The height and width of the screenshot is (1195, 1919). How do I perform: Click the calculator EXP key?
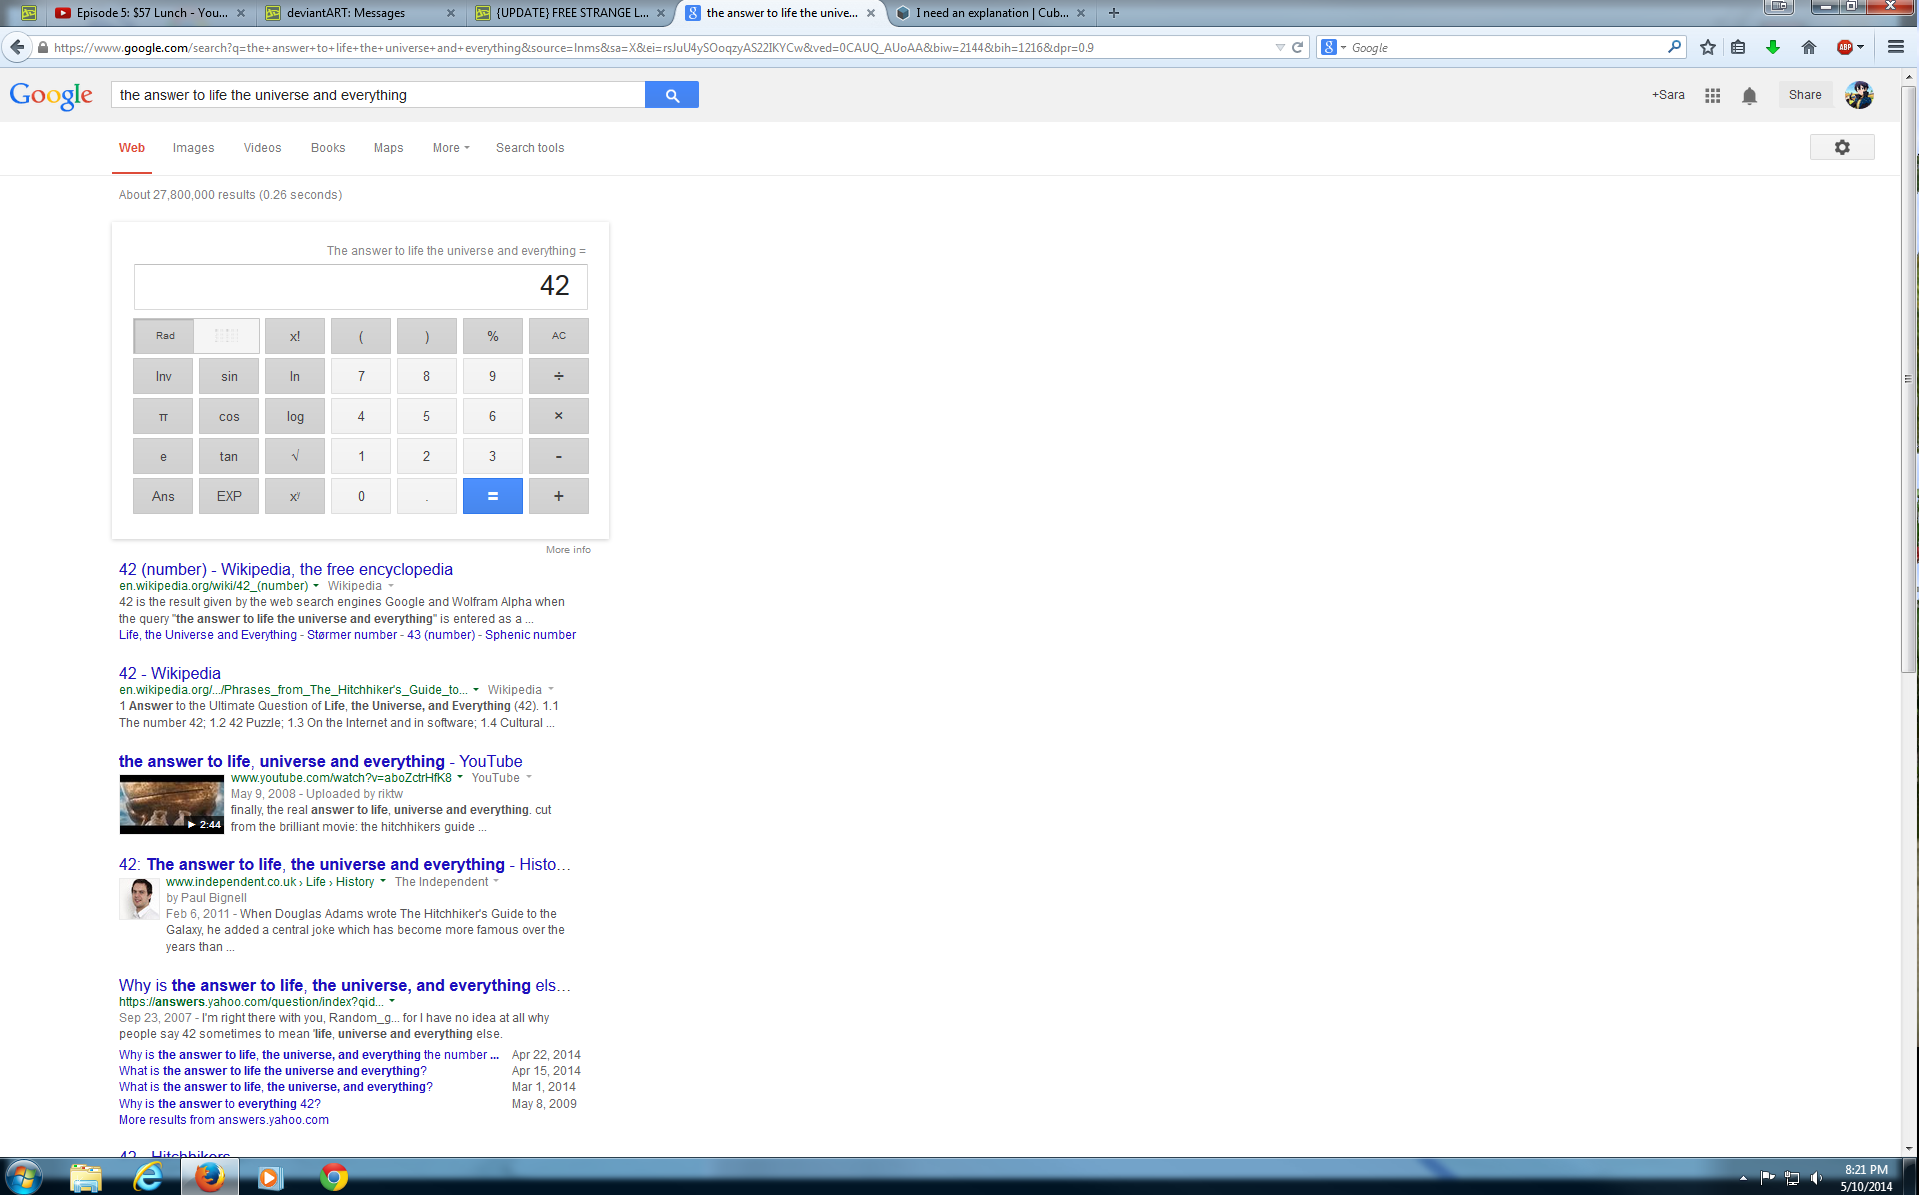pyautogui.click(x=229, y=496)
